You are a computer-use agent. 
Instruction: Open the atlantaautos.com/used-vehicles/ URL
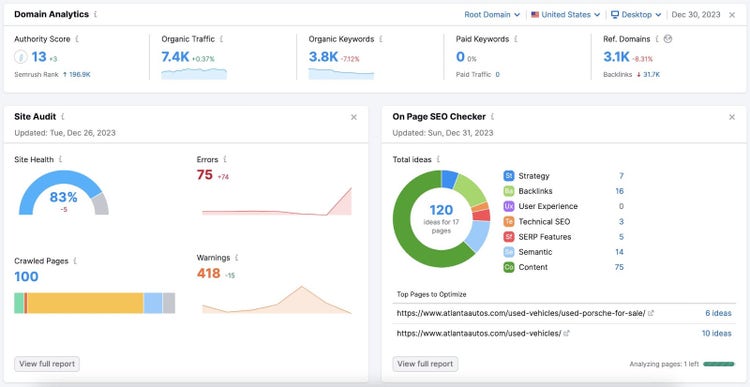coord(479,333)
